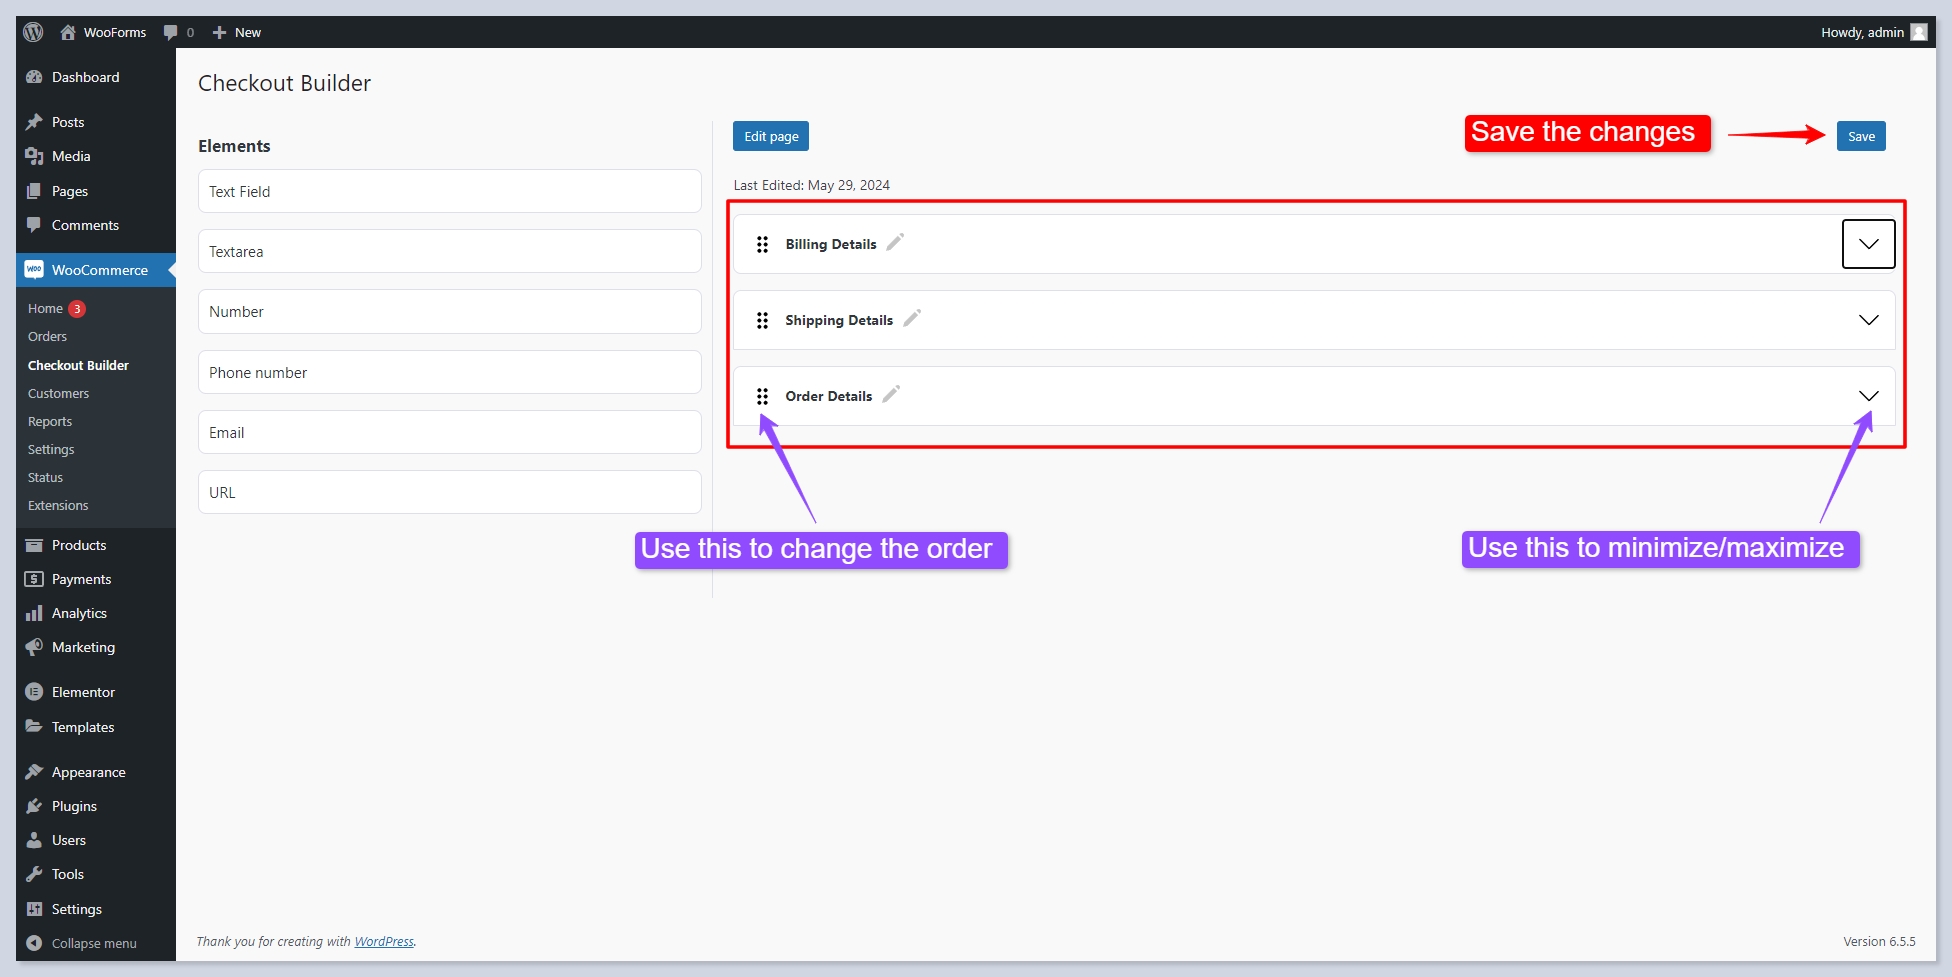Save the checkout builder changes

[1860, 136]
